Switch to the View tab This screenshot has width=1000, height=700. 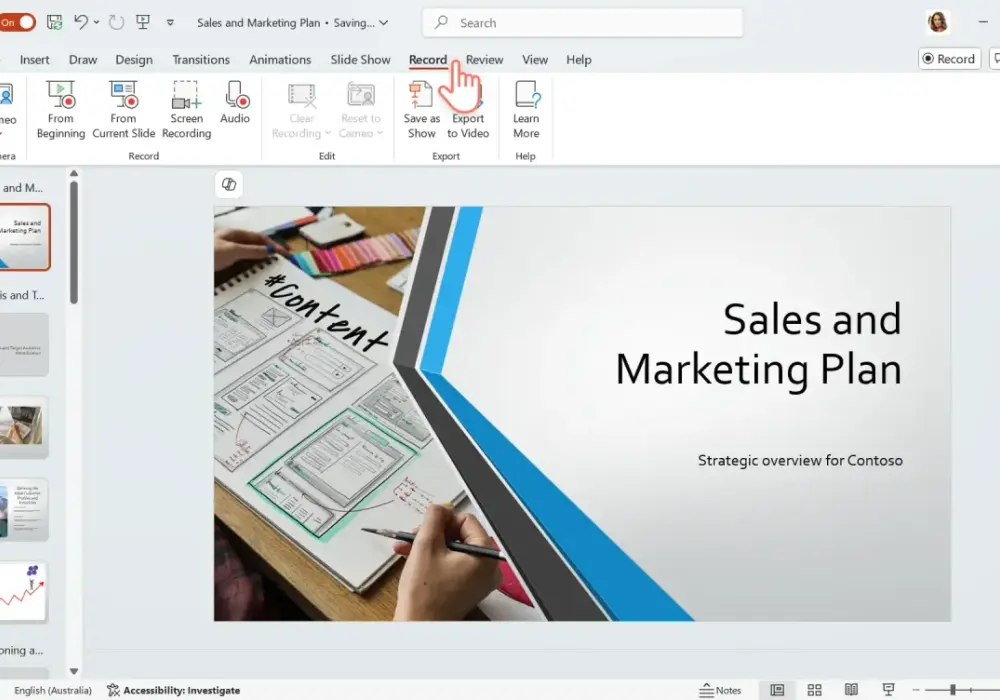pos(534,59)
